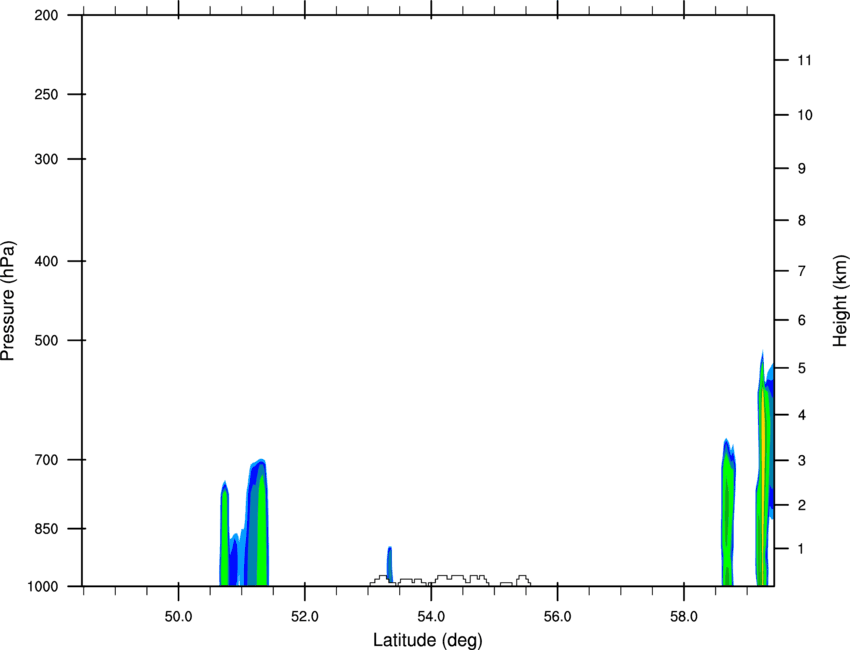Viewport: 850px width, 650px height.
Task: Select the 1000 pressure tick label
Action: coord(42,586)
